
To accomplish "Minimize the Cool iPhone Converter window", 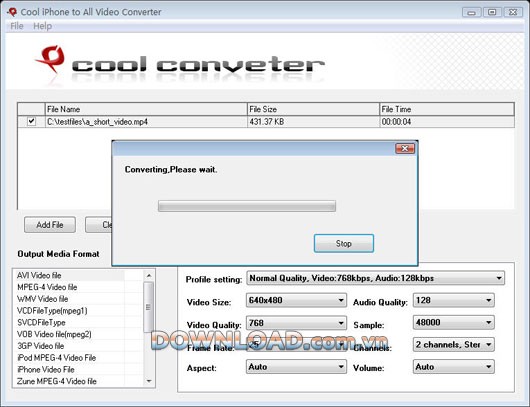I will pos(471,13).
